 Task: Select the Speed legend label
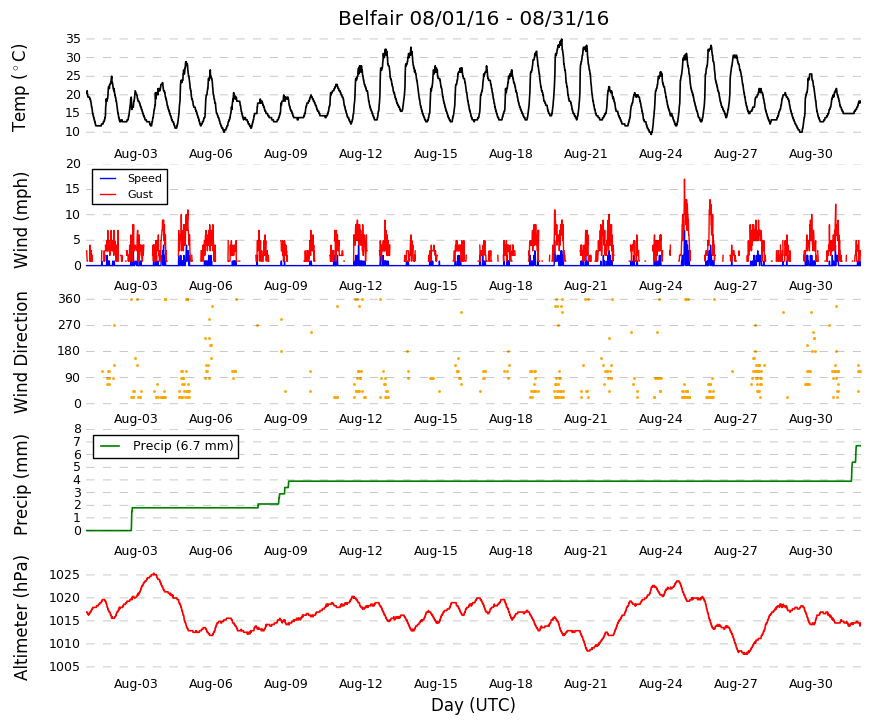pos(144,178)
